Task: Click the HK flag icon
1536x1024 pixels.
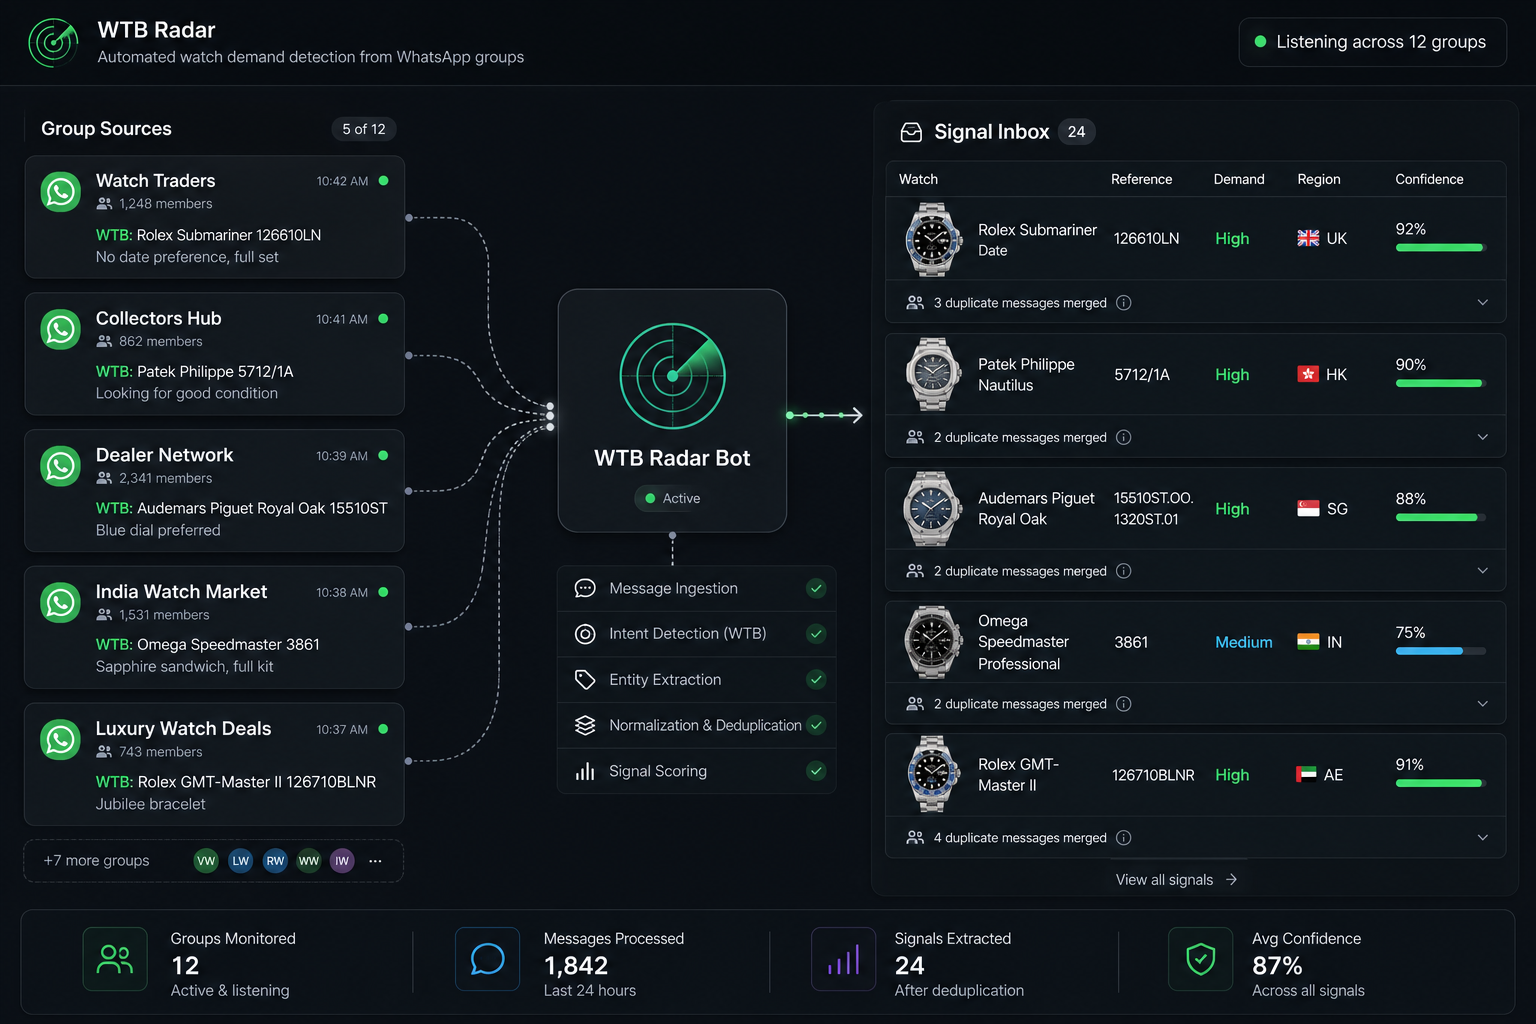Action: pos(1308,374)
